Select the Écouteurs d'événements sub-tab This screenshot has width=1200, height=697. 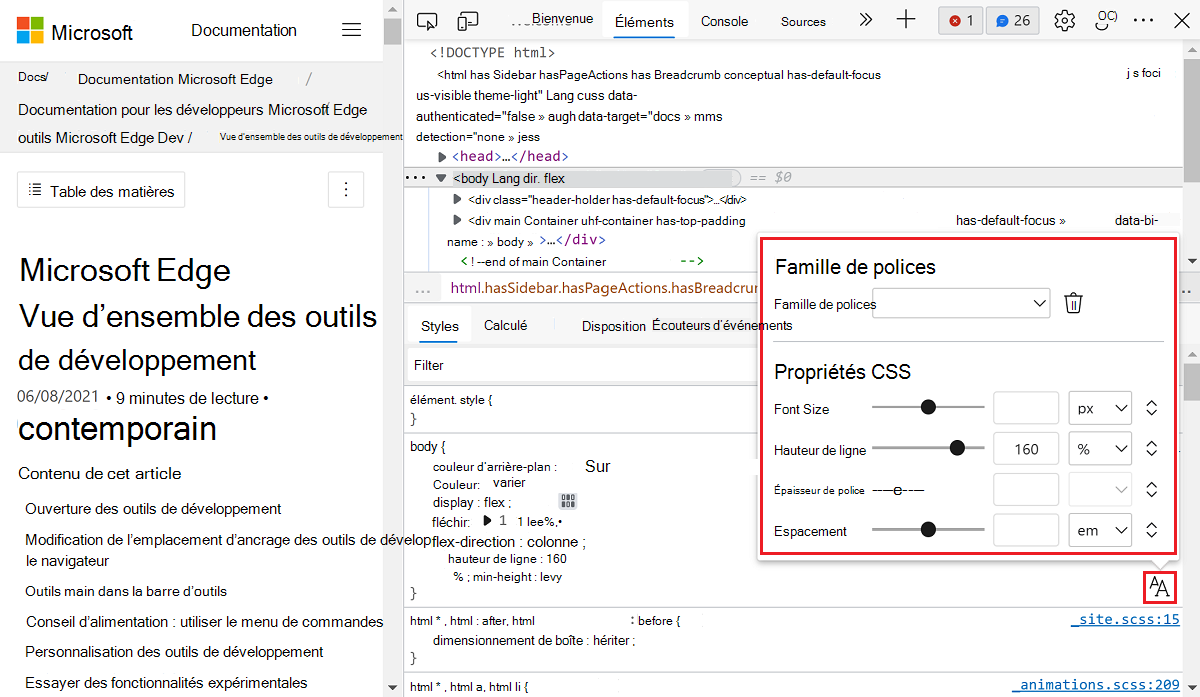click(722, 325)
